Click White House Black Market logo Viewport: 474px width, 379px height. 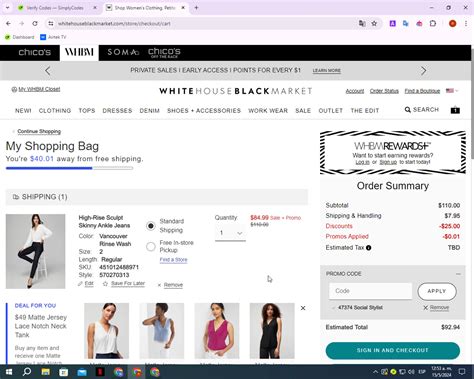pos(236,91)
